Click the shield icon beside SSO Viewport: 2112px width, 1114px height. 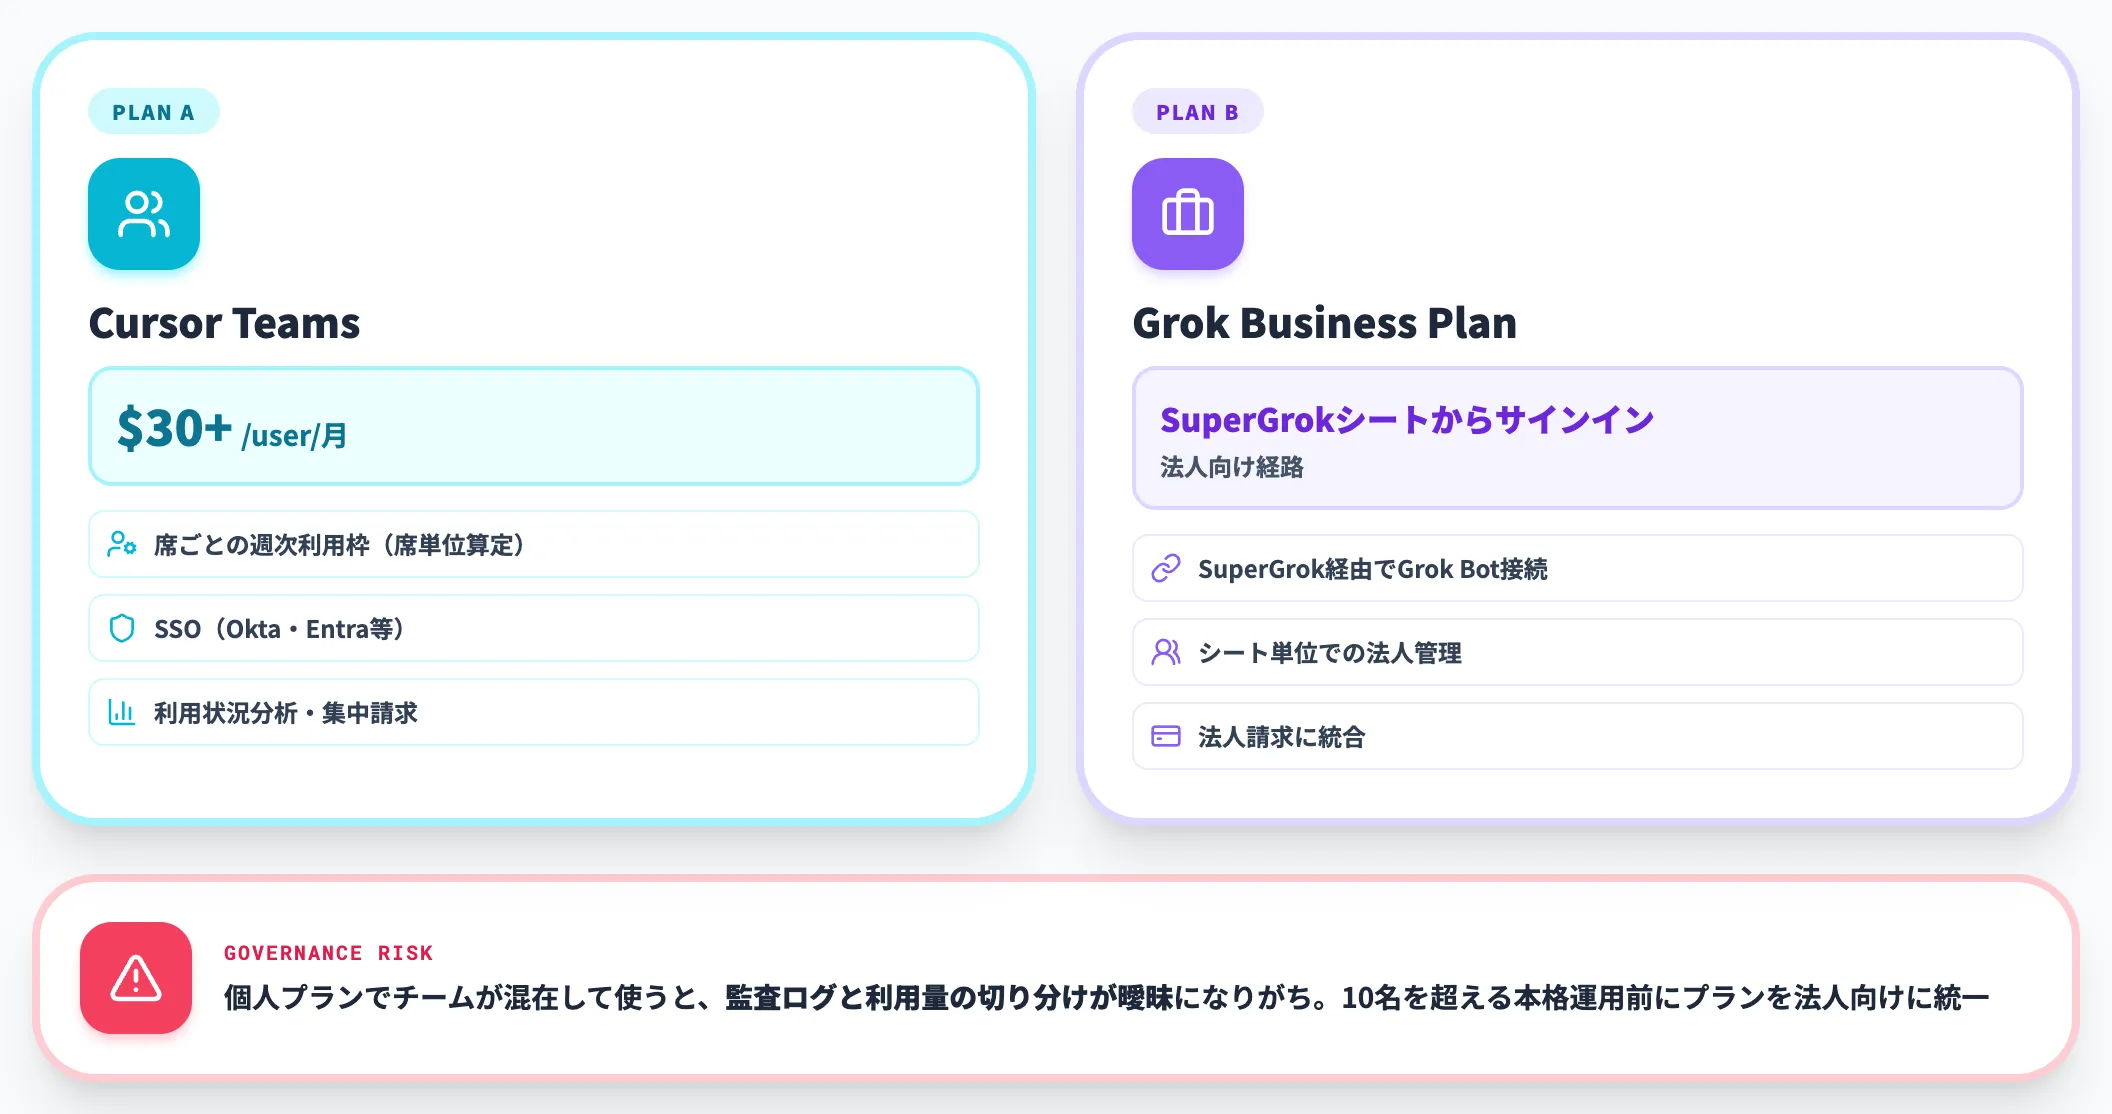tap(122, 628)
